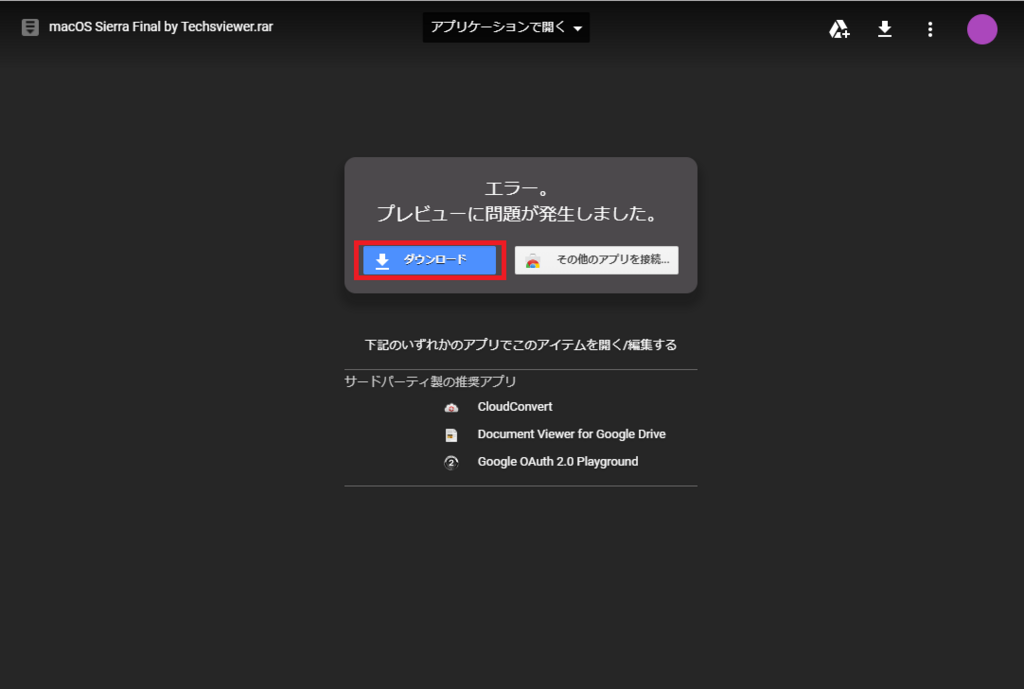Open the more actions three-dot menu
1024x689 pixels.
(x=930, y=29)
